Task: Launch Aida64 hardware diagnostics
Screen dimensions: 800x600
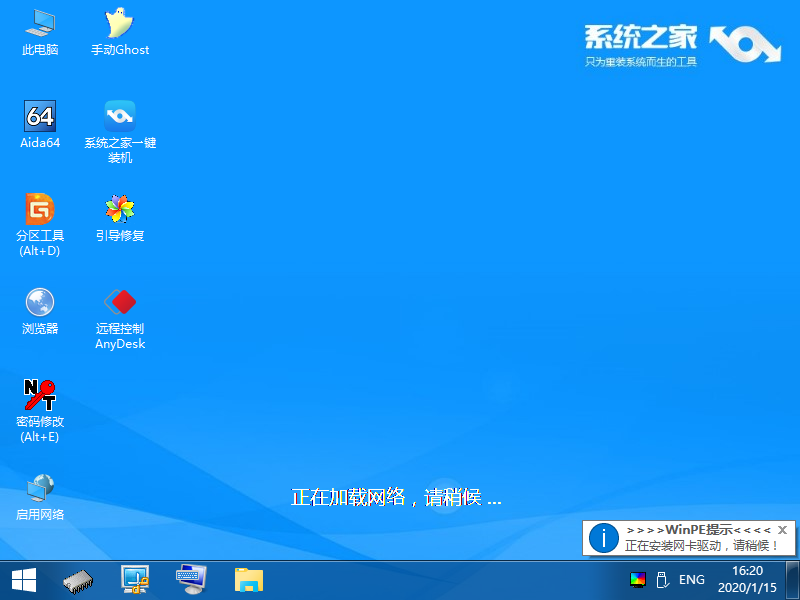Action: tap(39, 117)
